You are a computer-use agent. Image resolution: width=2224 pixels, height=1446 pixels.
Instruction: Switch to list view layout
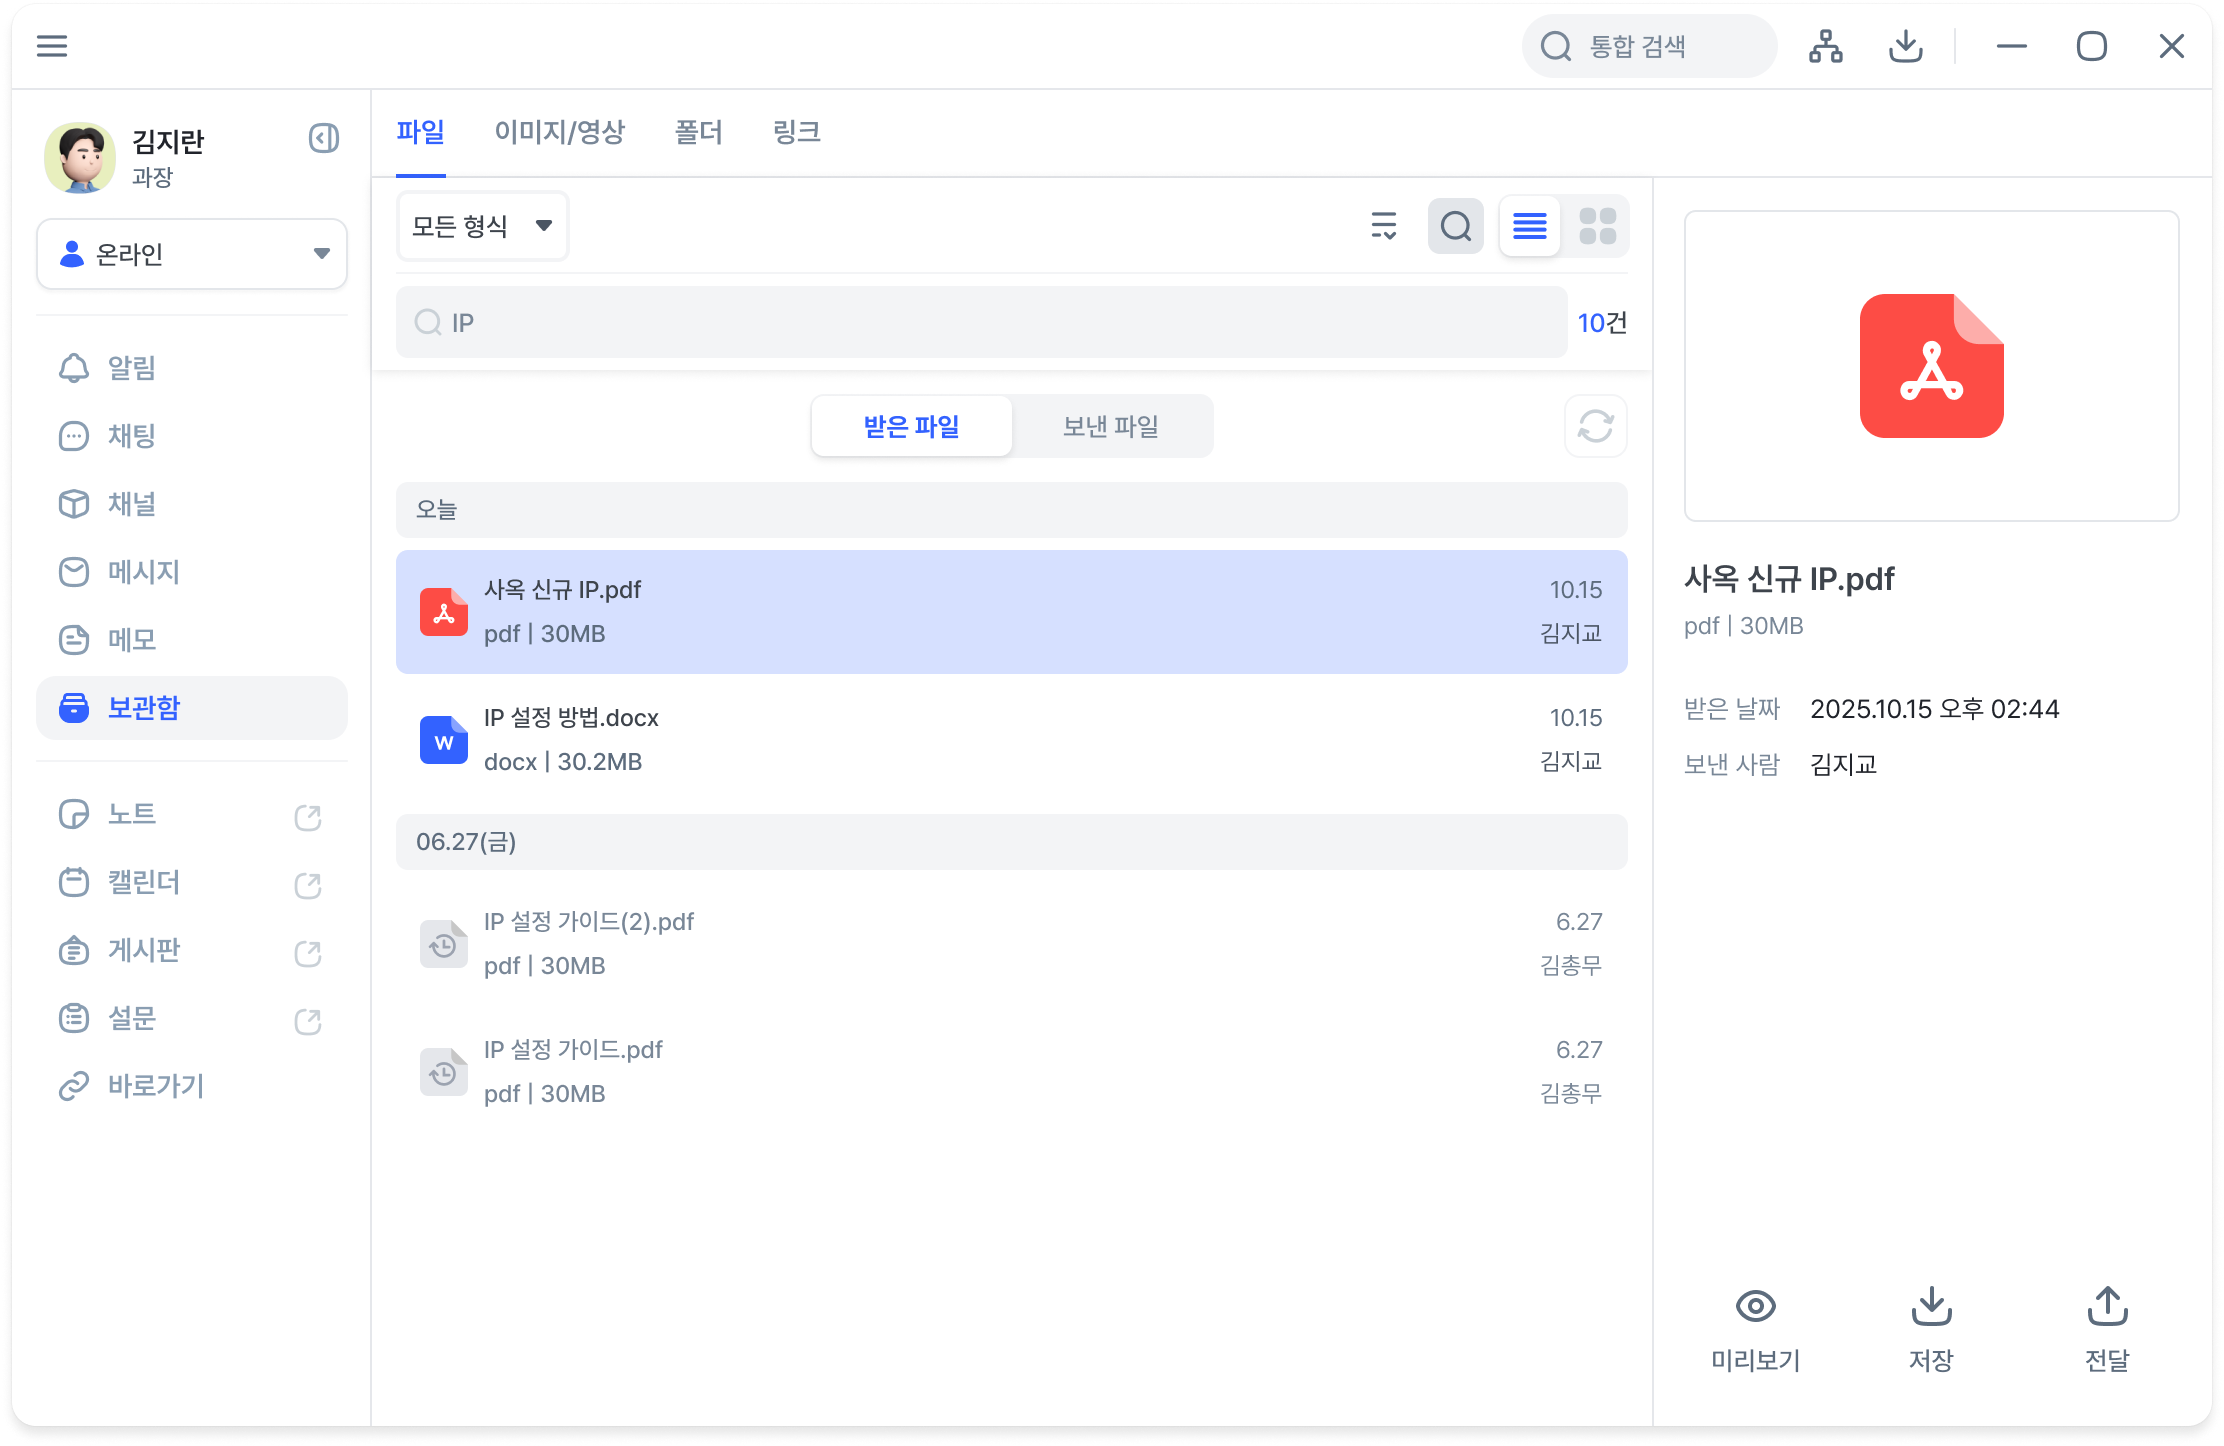click(x=1529, y=226)
